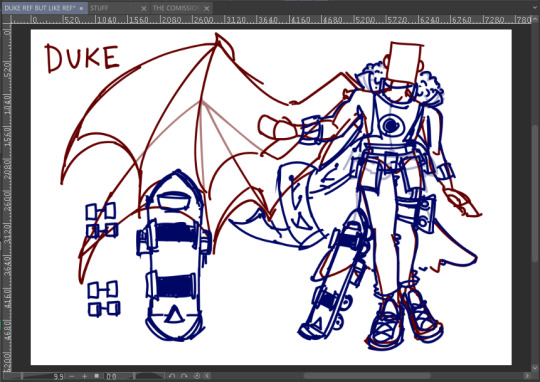Switch to the STUFF canvas tab
This screenshot has height=382, width=540.
click(100, 8)
